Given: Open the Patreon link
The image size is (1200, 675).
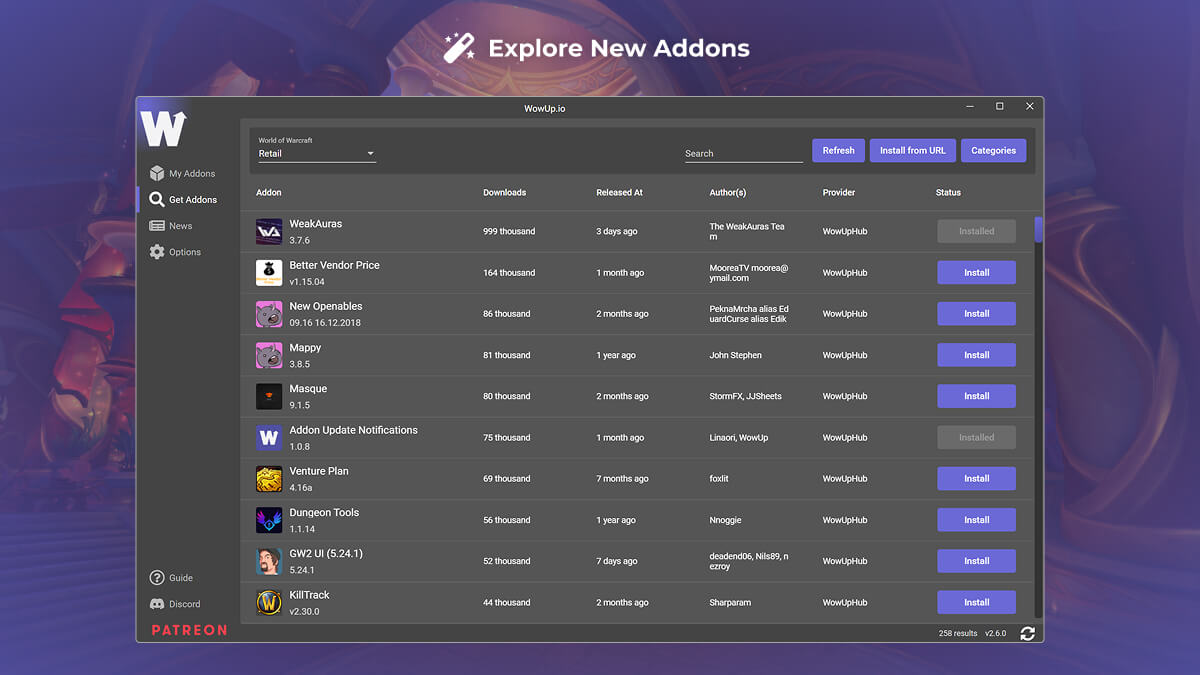Looking at the screenshot, I should point(189,630).
